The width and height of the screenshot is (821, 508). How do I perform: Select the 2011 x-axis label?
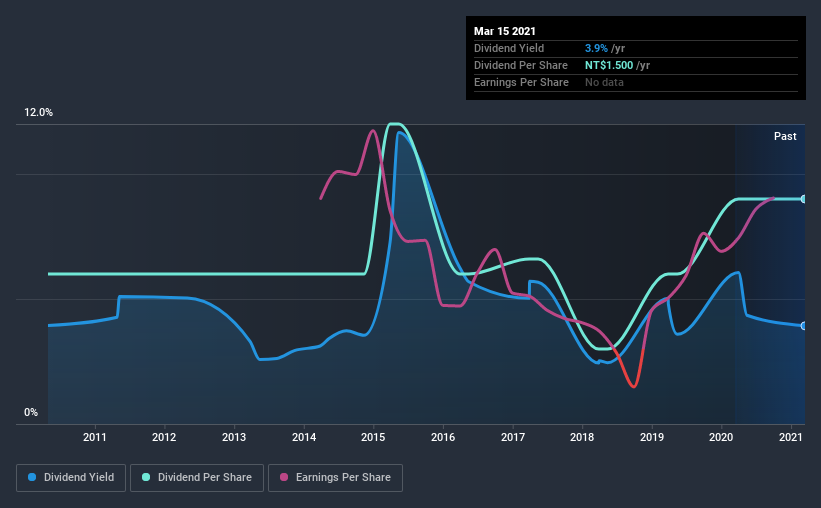(x=95, y=437)
